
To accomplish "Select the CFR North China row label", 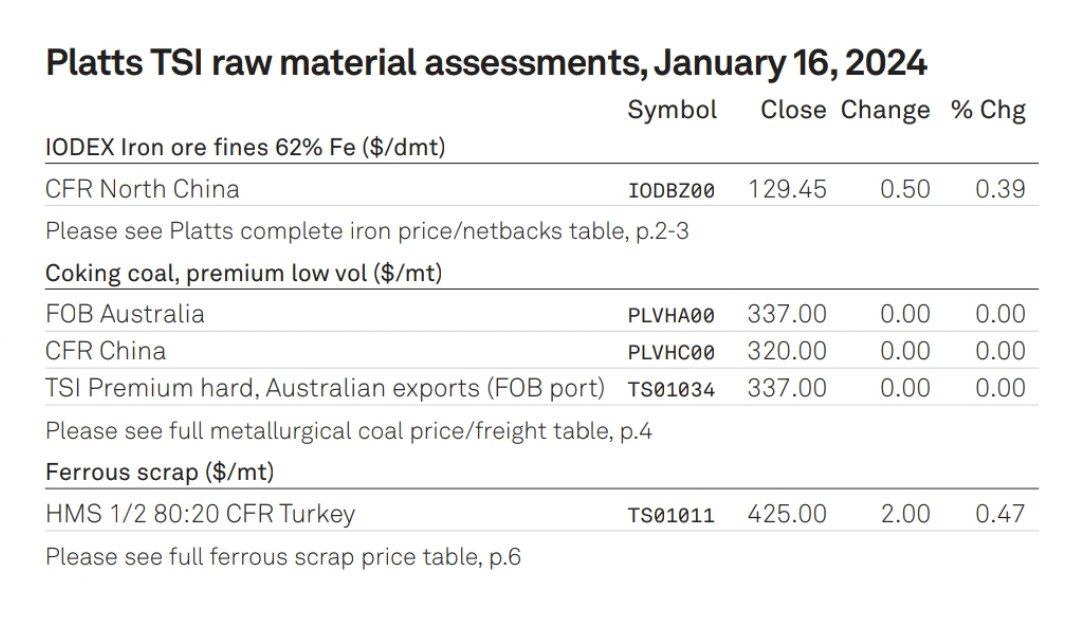I will coord(142,189).
